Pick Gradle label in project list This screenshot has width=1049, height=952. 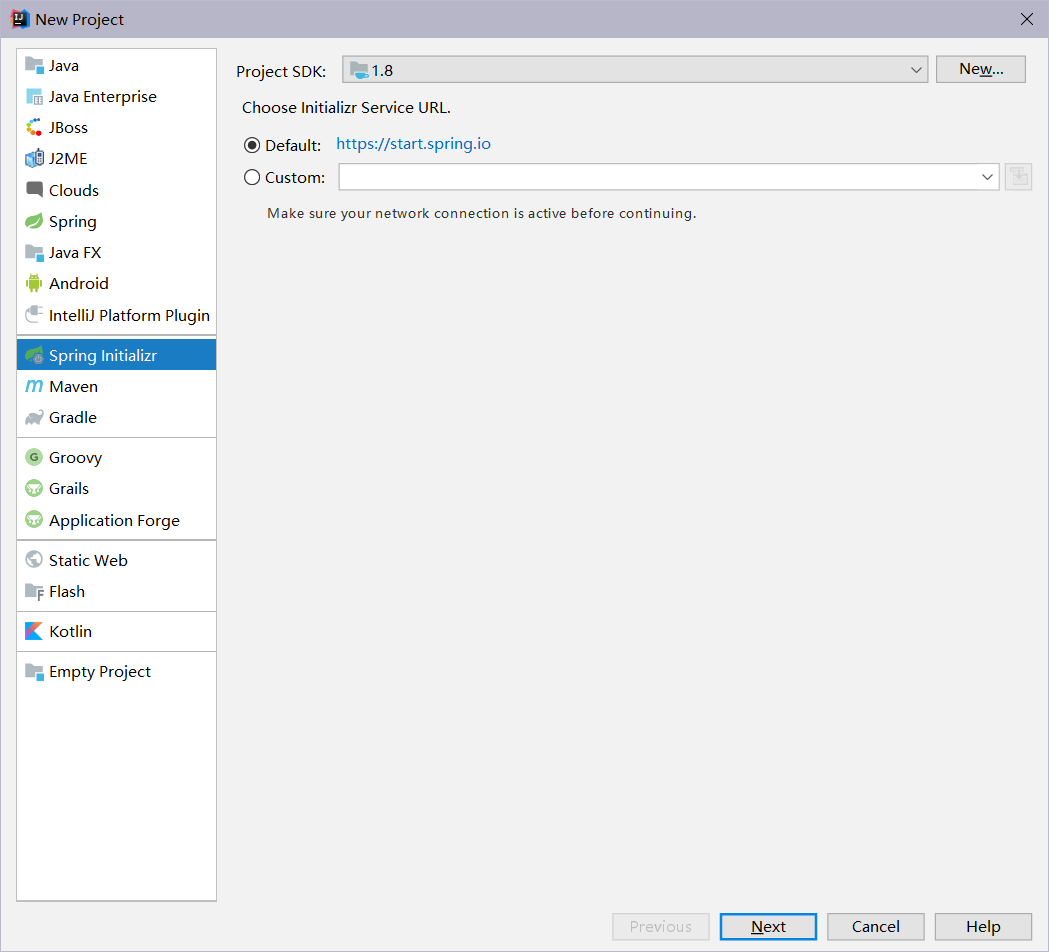[73, 417]
